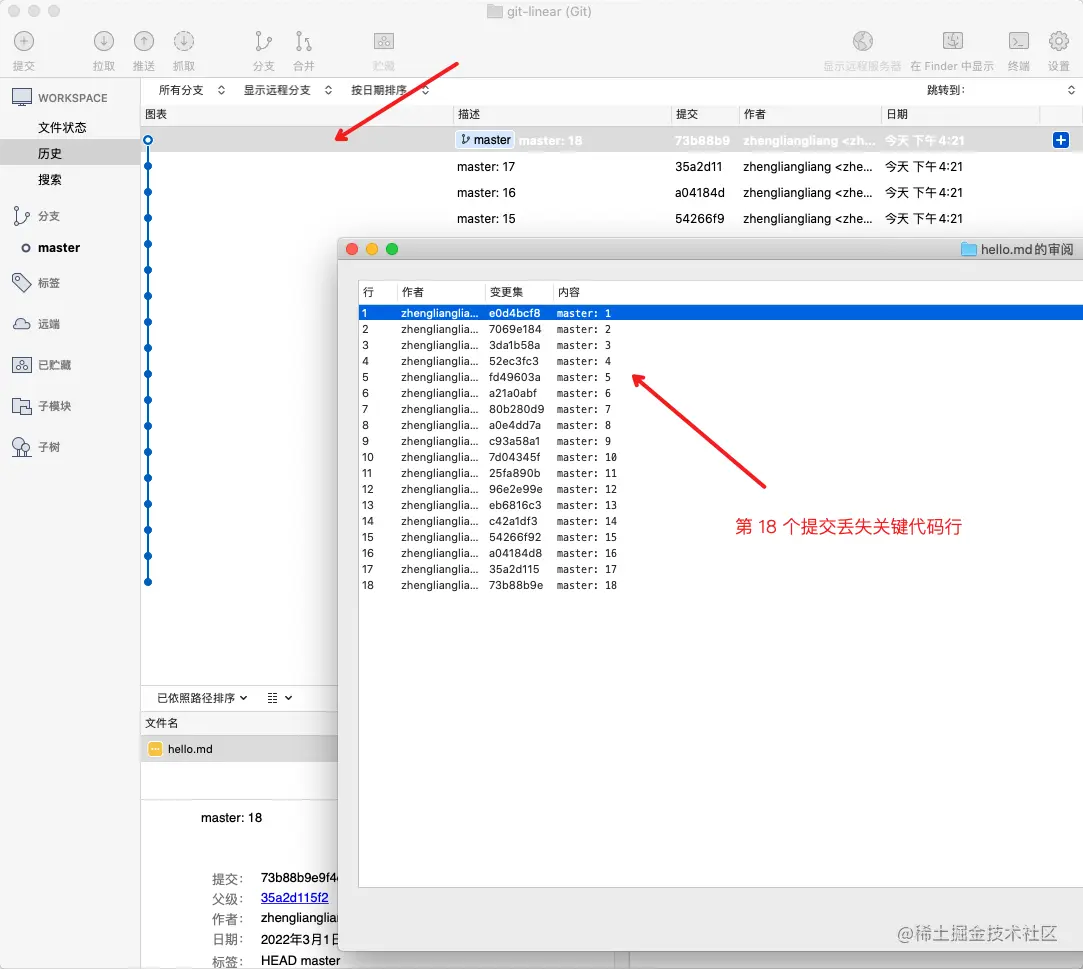Viewport: 1083px width, 969px height.
Task: Select the master: 15 commit row
Action: tap(611, 218)
